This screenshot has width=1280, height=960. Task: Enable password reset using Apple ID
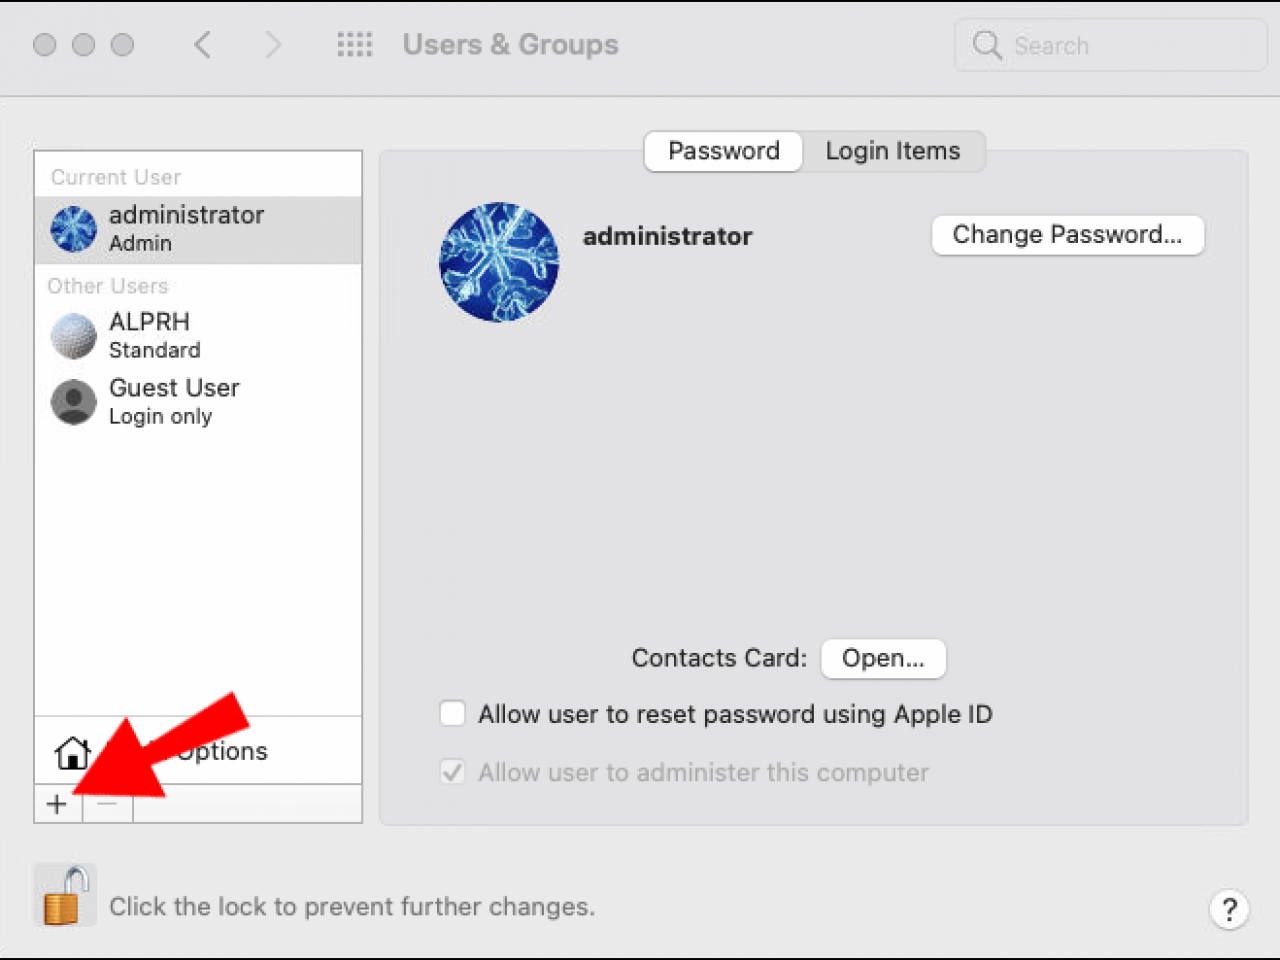tap(452, 713)
